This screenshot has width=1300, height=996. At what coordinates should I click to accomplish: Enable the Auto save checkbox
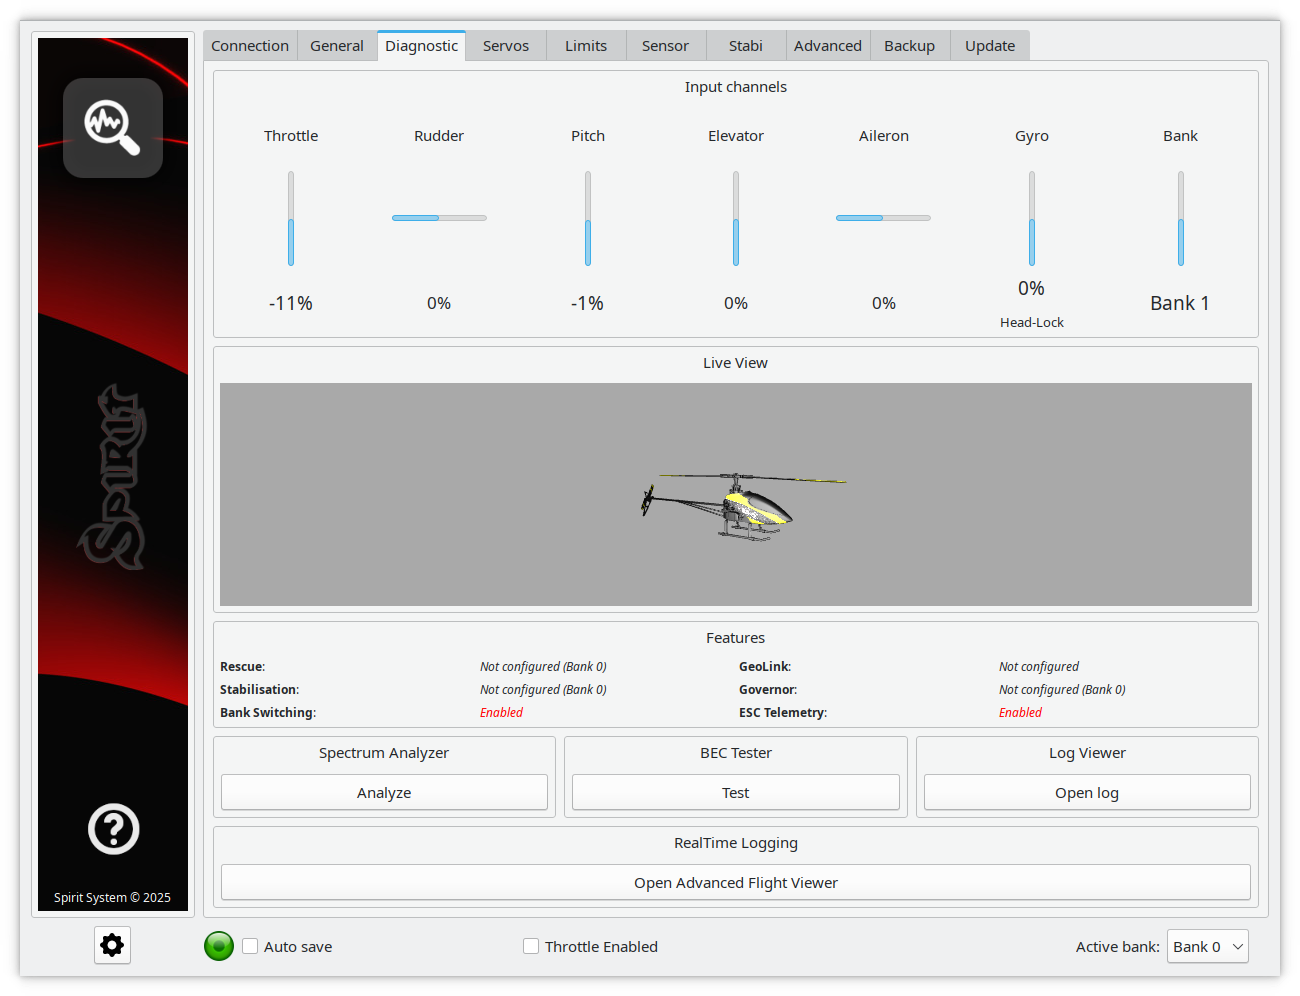coord(251,946)
